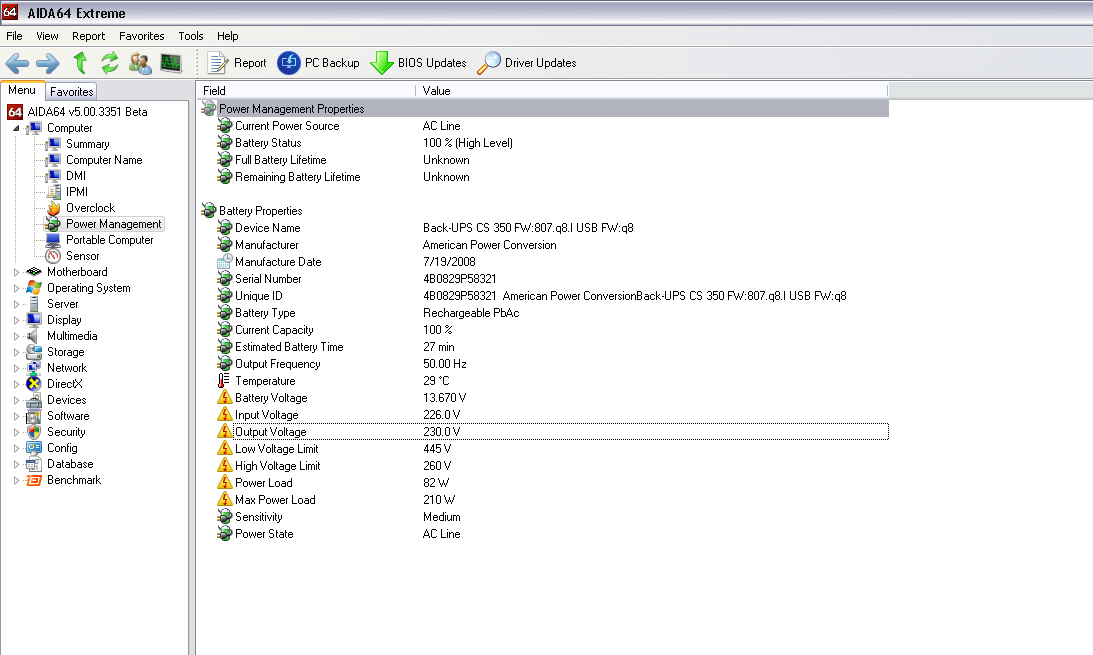Expand the Display tree node

tap(17, 320)
